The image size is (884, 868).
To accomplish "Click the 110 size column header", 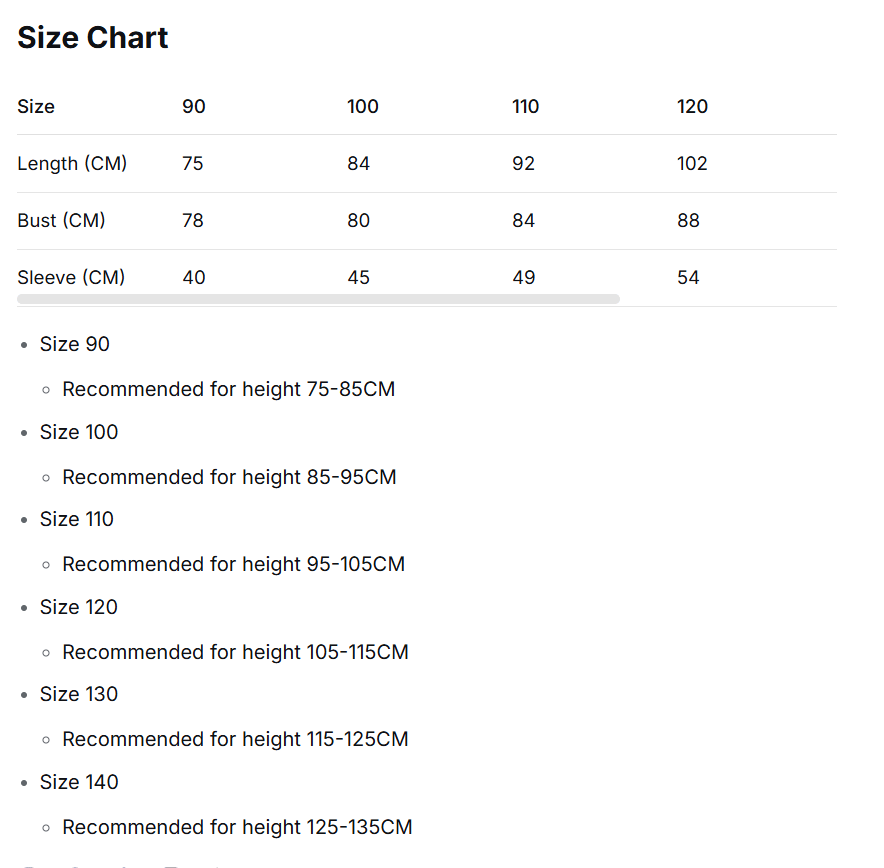I will (525, 107).
